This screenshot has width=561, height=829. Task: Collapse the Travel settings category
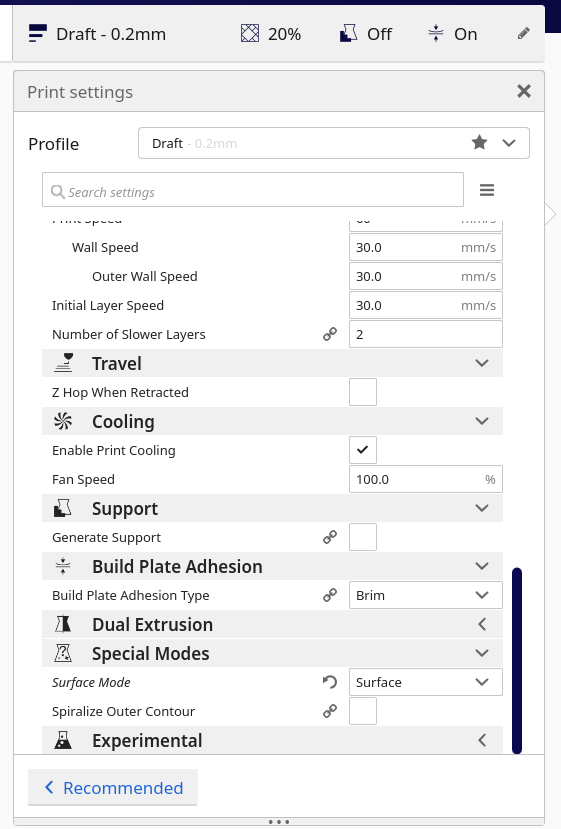point(272,363)
